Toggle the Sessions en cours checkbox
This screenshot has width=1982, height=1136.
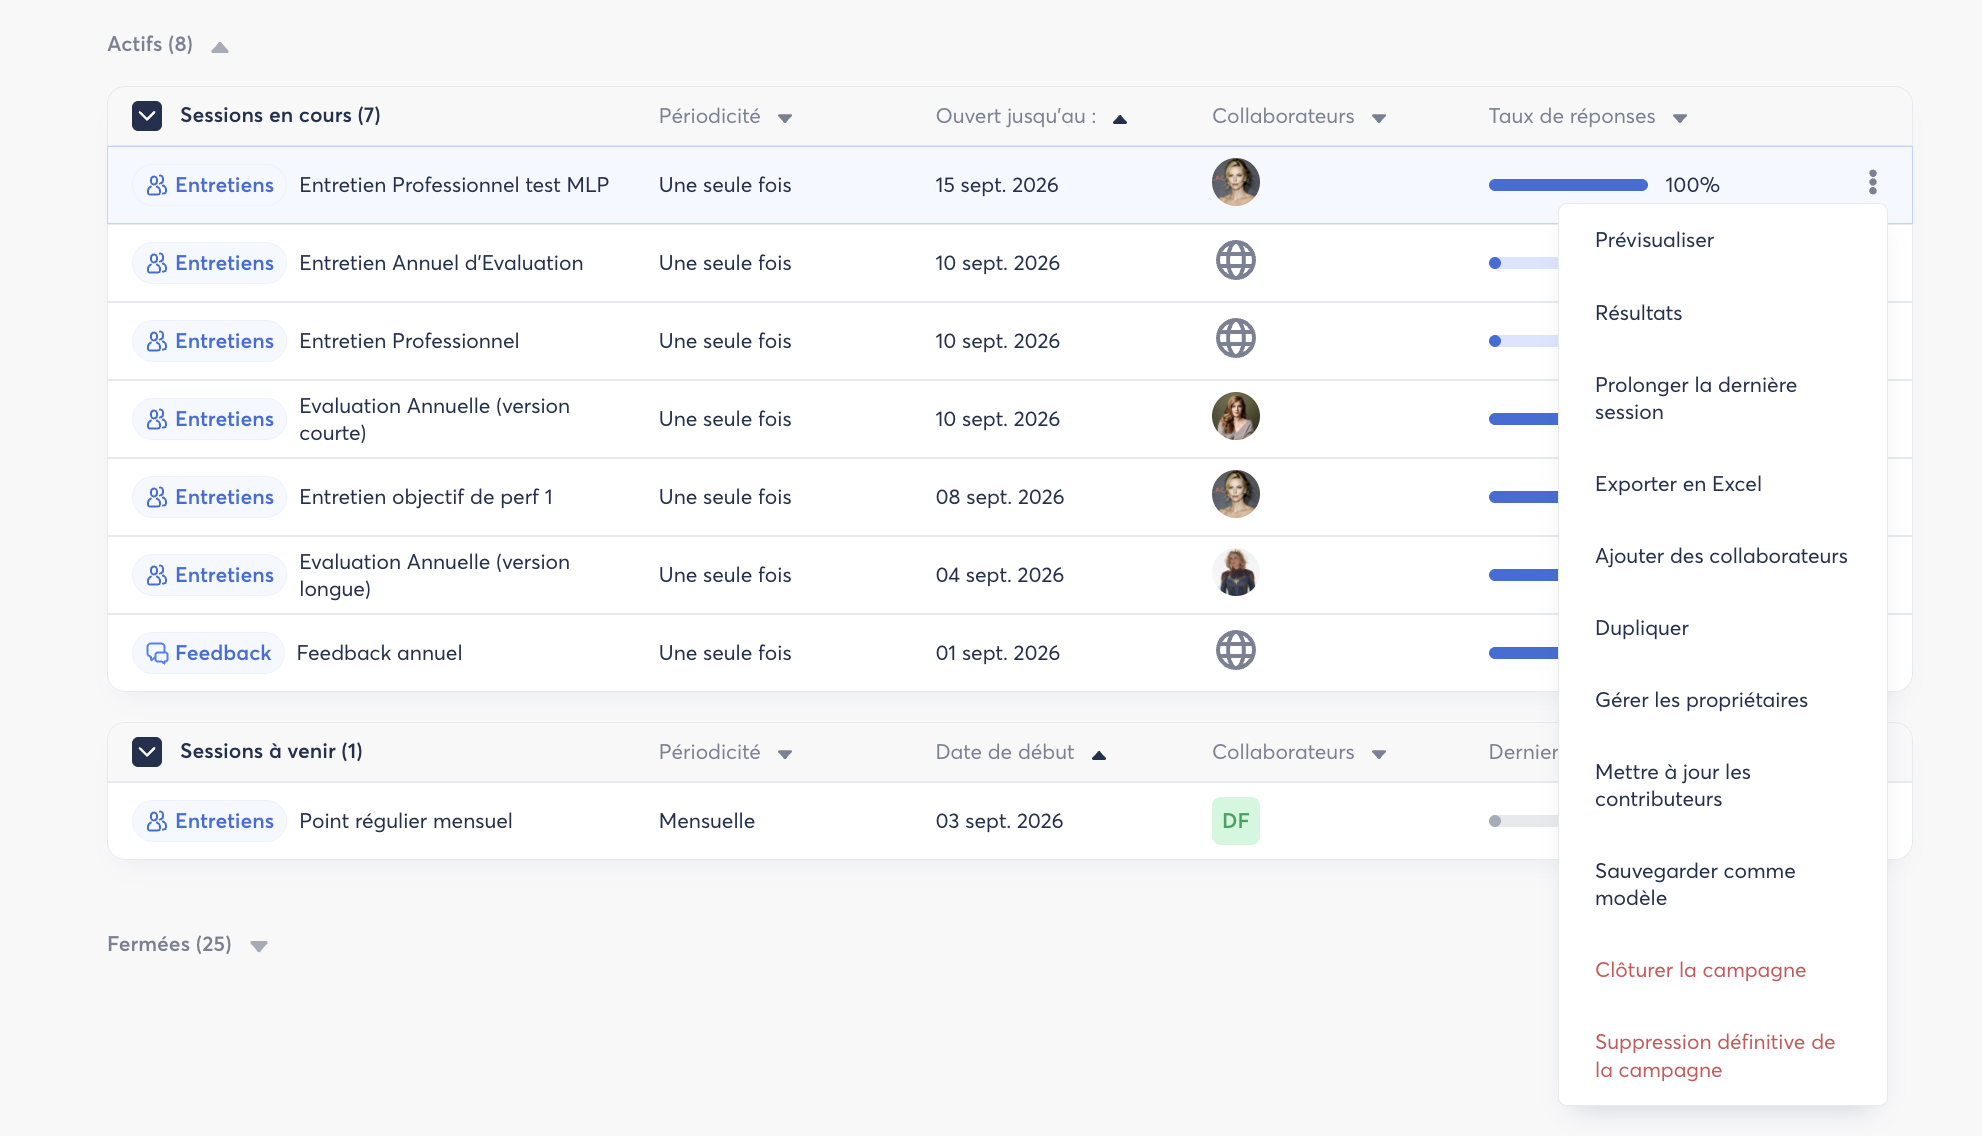pyautogui.click(x=147, y=116)
